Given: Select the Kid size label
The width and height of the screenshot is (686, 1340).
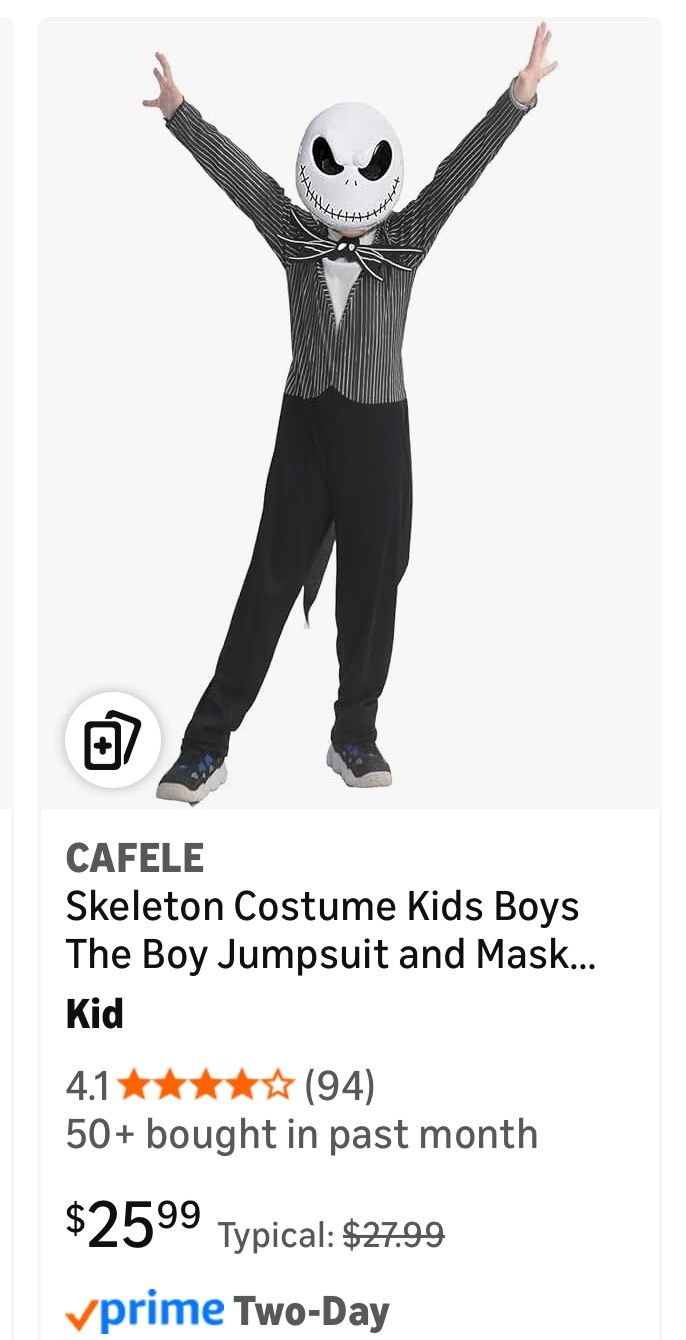Looking at the screenshot, I should (95, 1014).
